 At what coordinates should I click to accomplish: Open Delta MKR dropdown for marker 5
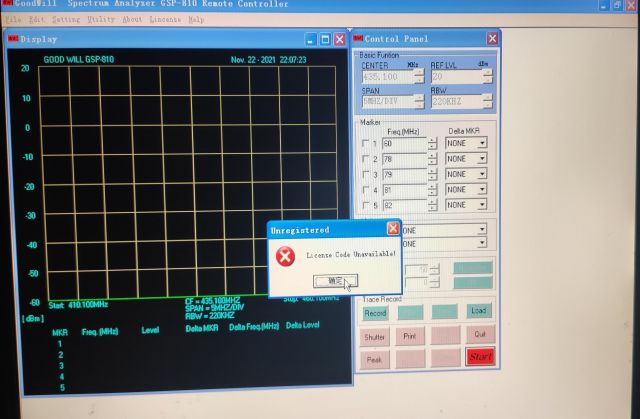482,204
